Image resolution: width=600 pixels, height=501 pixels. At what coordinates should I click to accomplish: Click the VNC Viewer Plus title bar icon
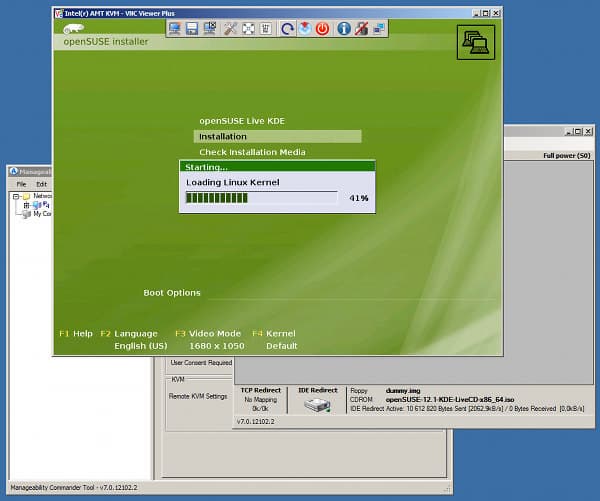(59, 13)
